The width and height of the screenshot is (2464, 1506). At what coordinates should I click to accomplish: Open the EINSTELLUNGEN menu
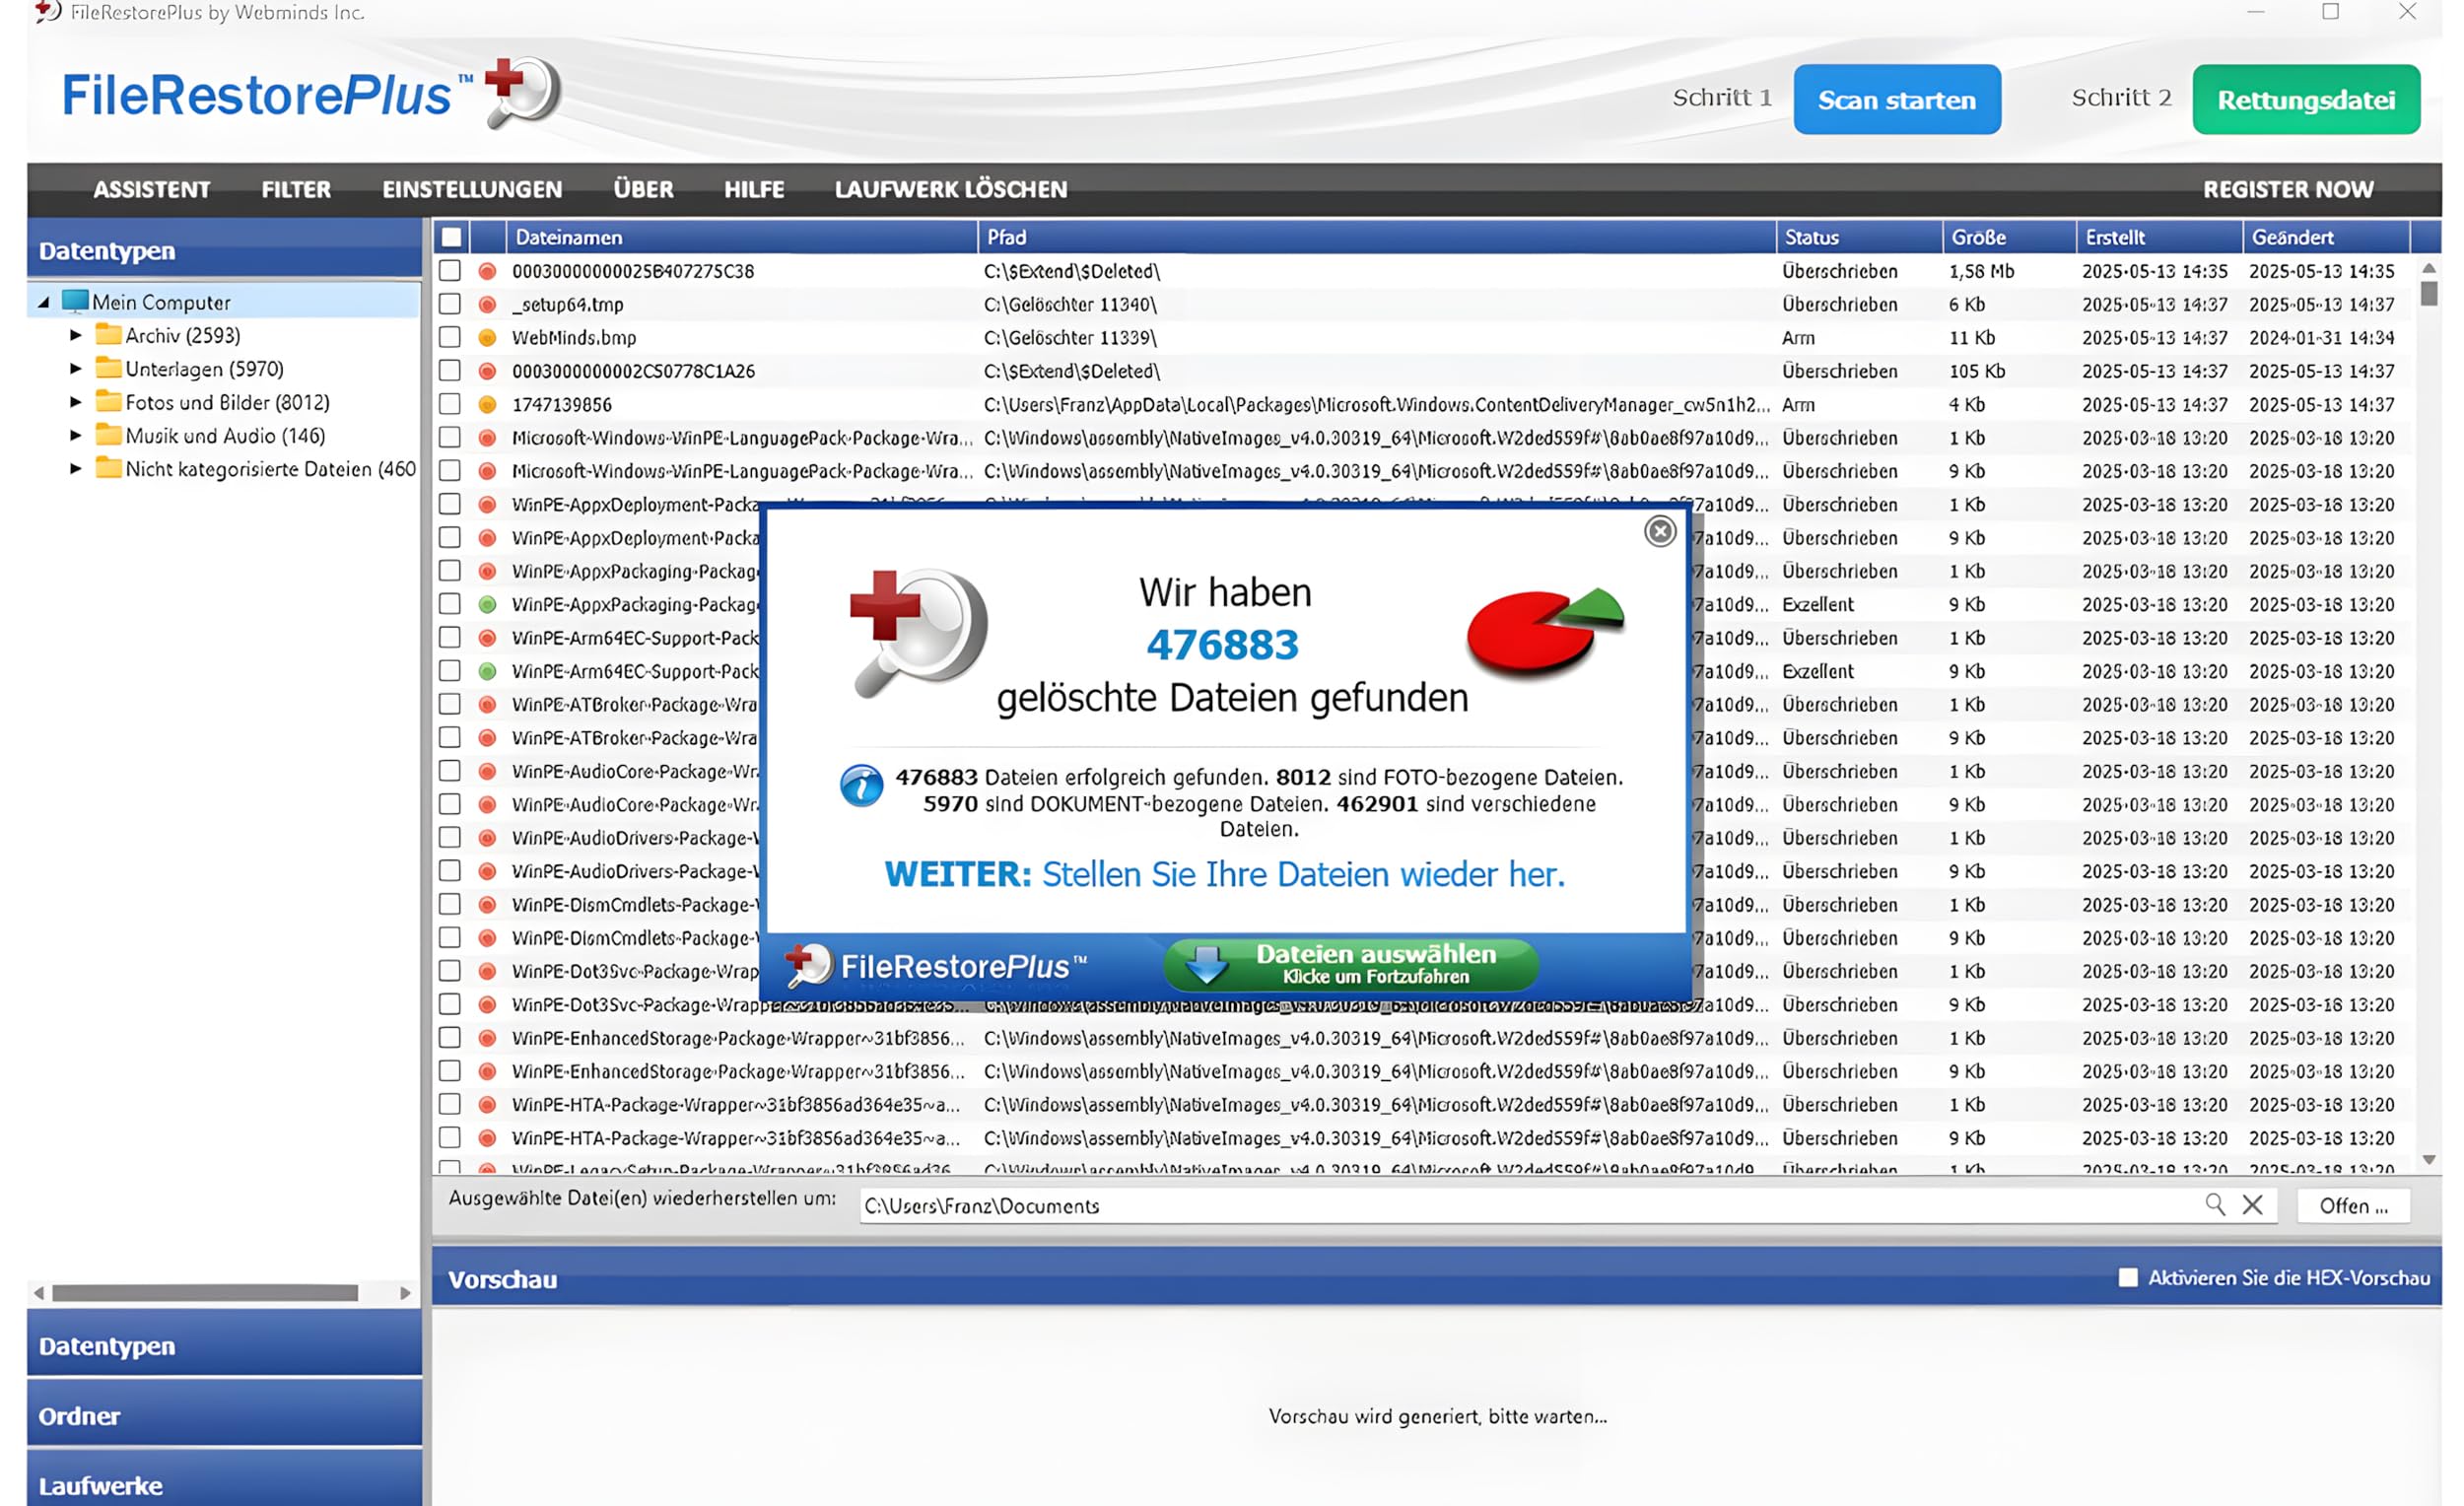(472, 189)
